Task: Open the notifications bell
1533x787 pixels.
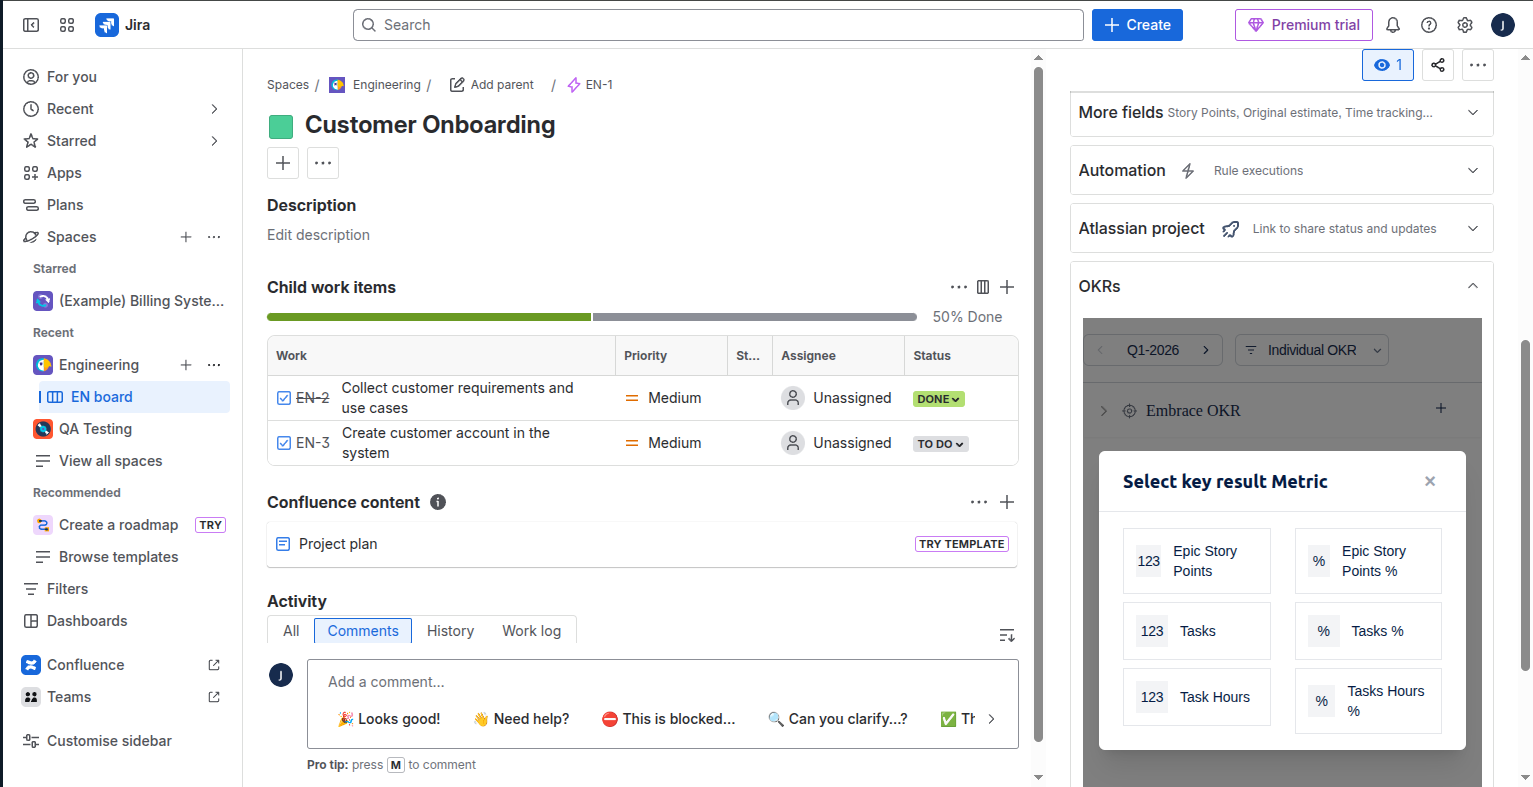Action: pyautogui.click(x=1393, y=25)
